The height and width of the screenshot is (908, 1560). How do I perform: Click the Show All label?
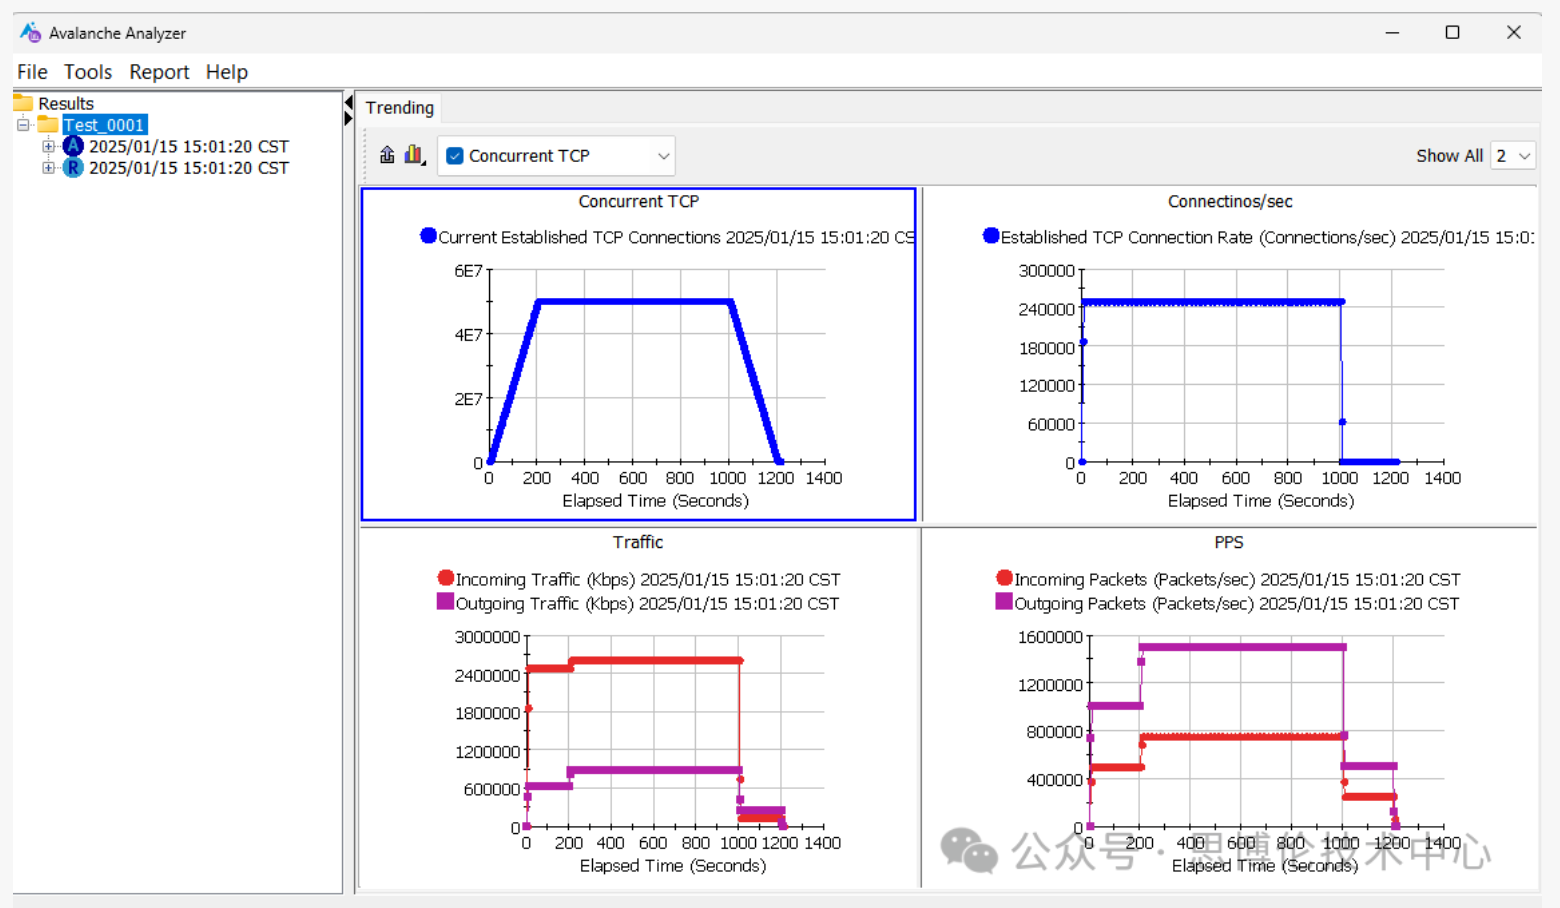tap(1449, 156)
